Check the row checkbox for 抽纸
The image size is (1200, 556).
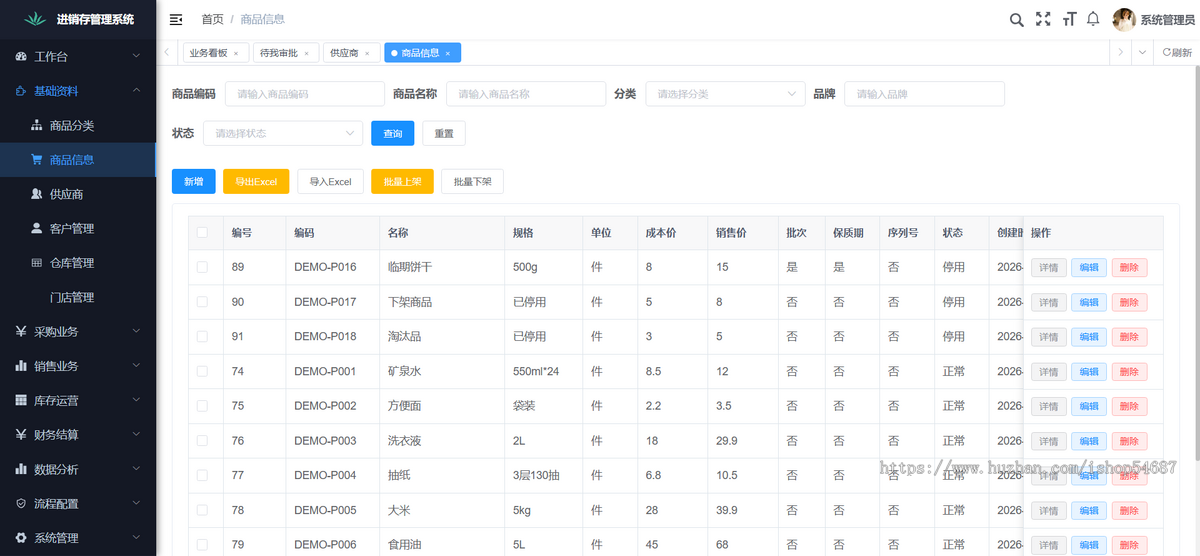(x=202, y=475)
